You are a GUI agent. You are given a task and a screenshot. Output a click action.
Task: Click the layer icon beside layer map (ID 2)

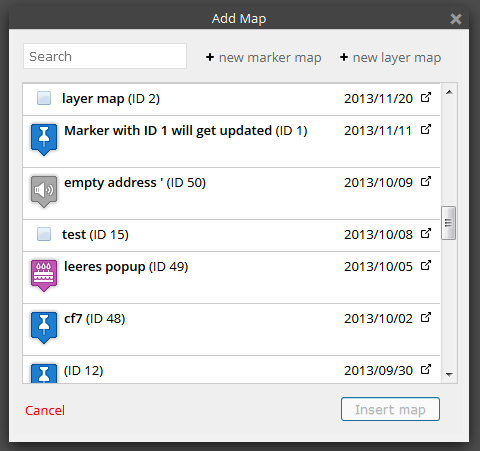pos(44,98)
